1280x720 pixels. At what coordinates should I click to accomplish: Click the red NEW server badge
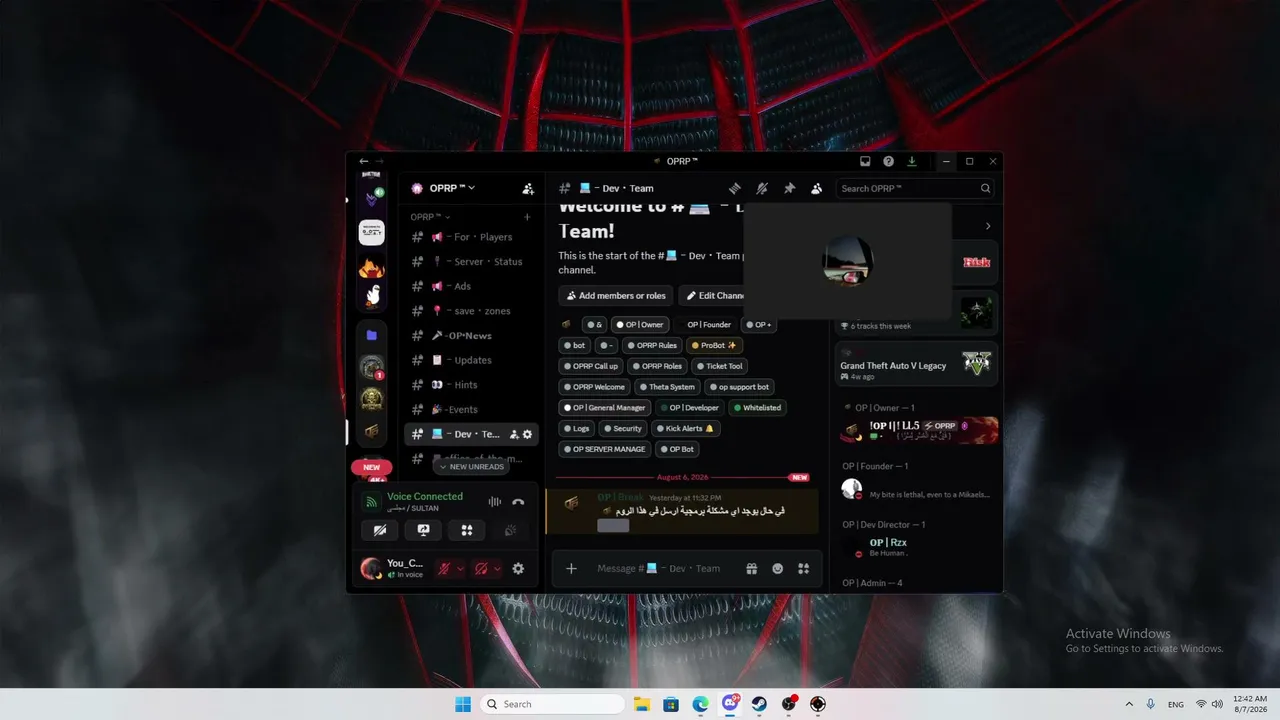click(371, 467)
